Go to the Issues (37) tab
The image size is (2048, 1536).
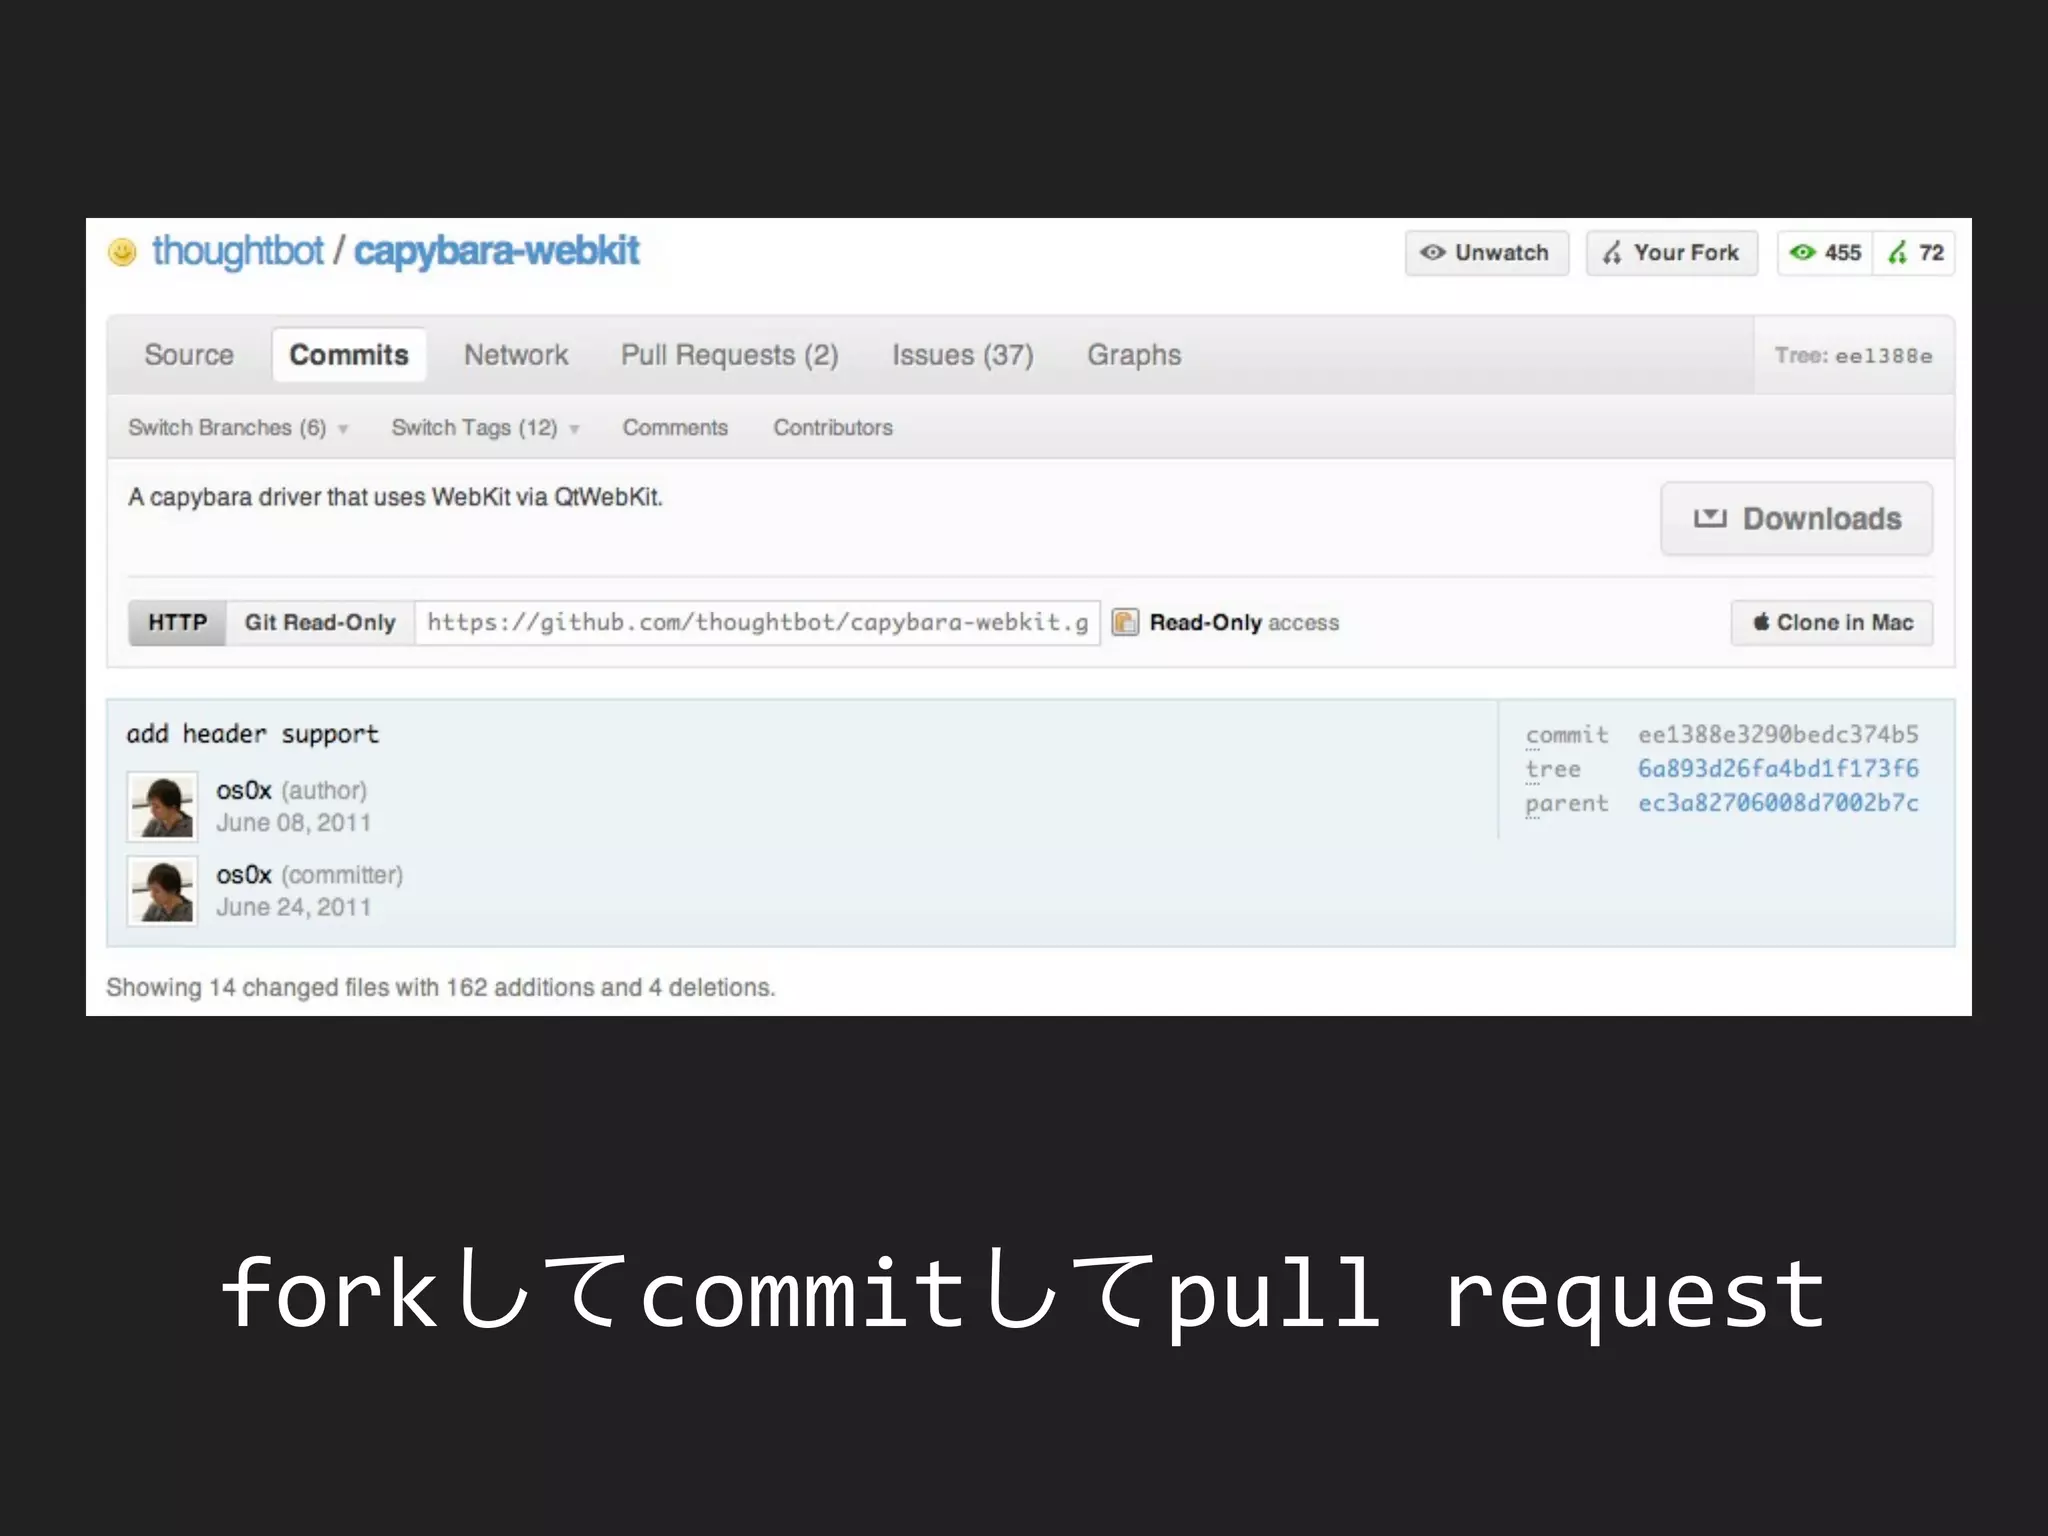(963, 355)
